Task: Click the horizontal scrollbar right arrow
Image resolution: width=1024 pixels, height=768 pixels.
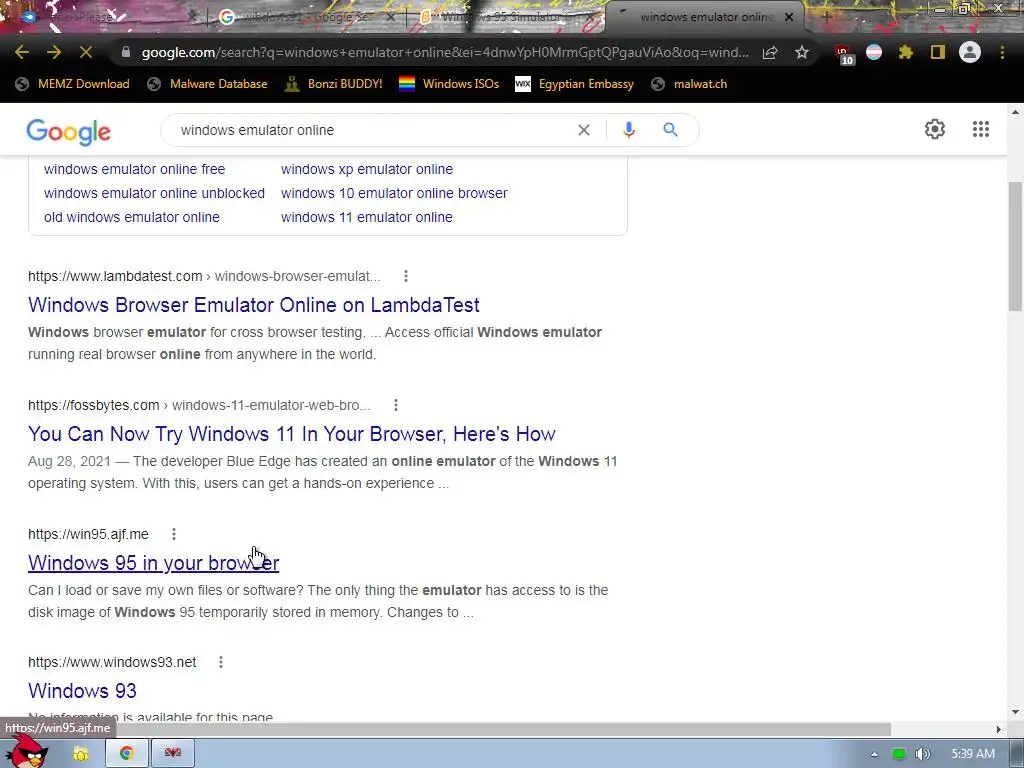Action: pyautogui.click(x=999, y=729)
